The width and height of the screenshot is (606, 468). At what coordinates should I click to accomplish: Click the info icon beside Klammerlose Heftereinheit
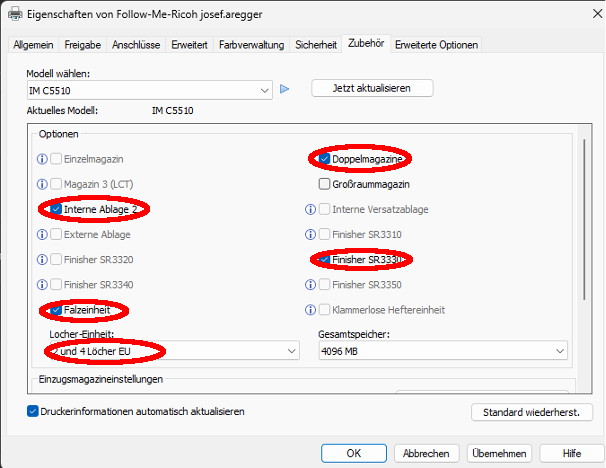click(310, 310)
